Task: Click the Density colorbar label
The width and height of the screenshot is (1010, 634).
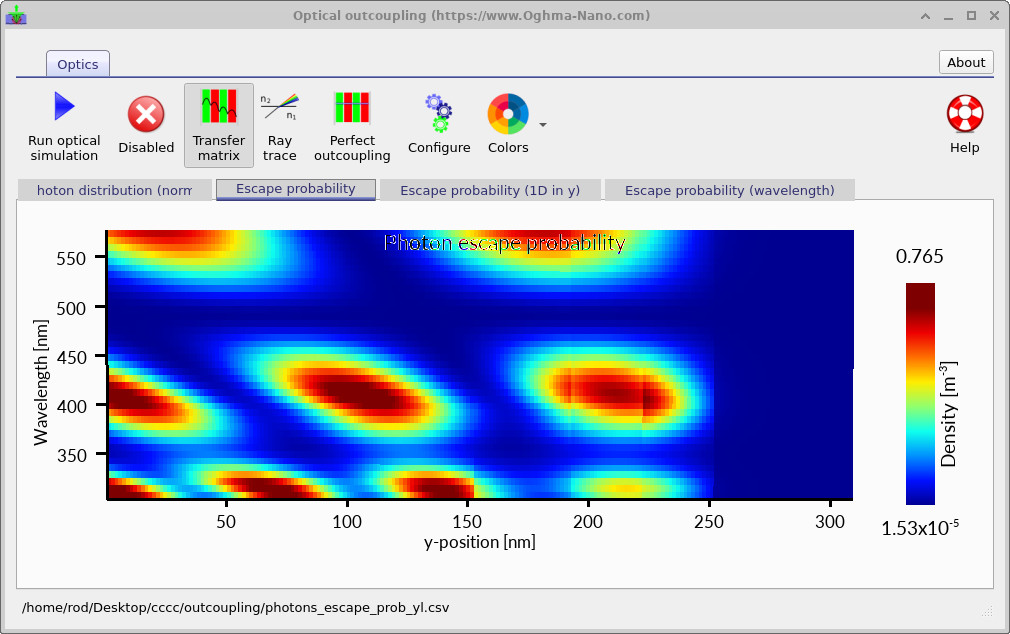Action: [x=948, y=414]
